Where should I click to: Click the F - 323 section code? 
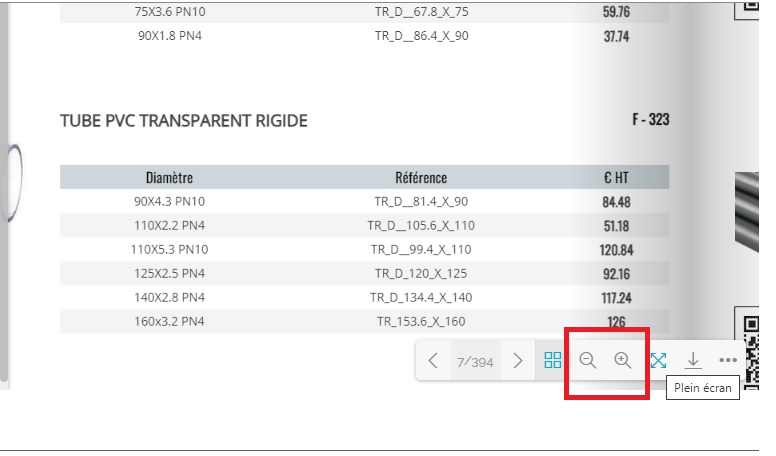coord(650,120)
